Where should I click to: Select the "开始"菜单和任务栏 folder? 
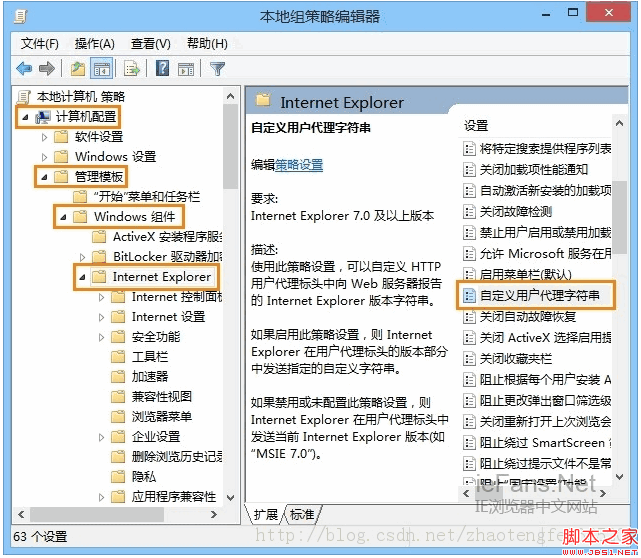coord(137,197)
